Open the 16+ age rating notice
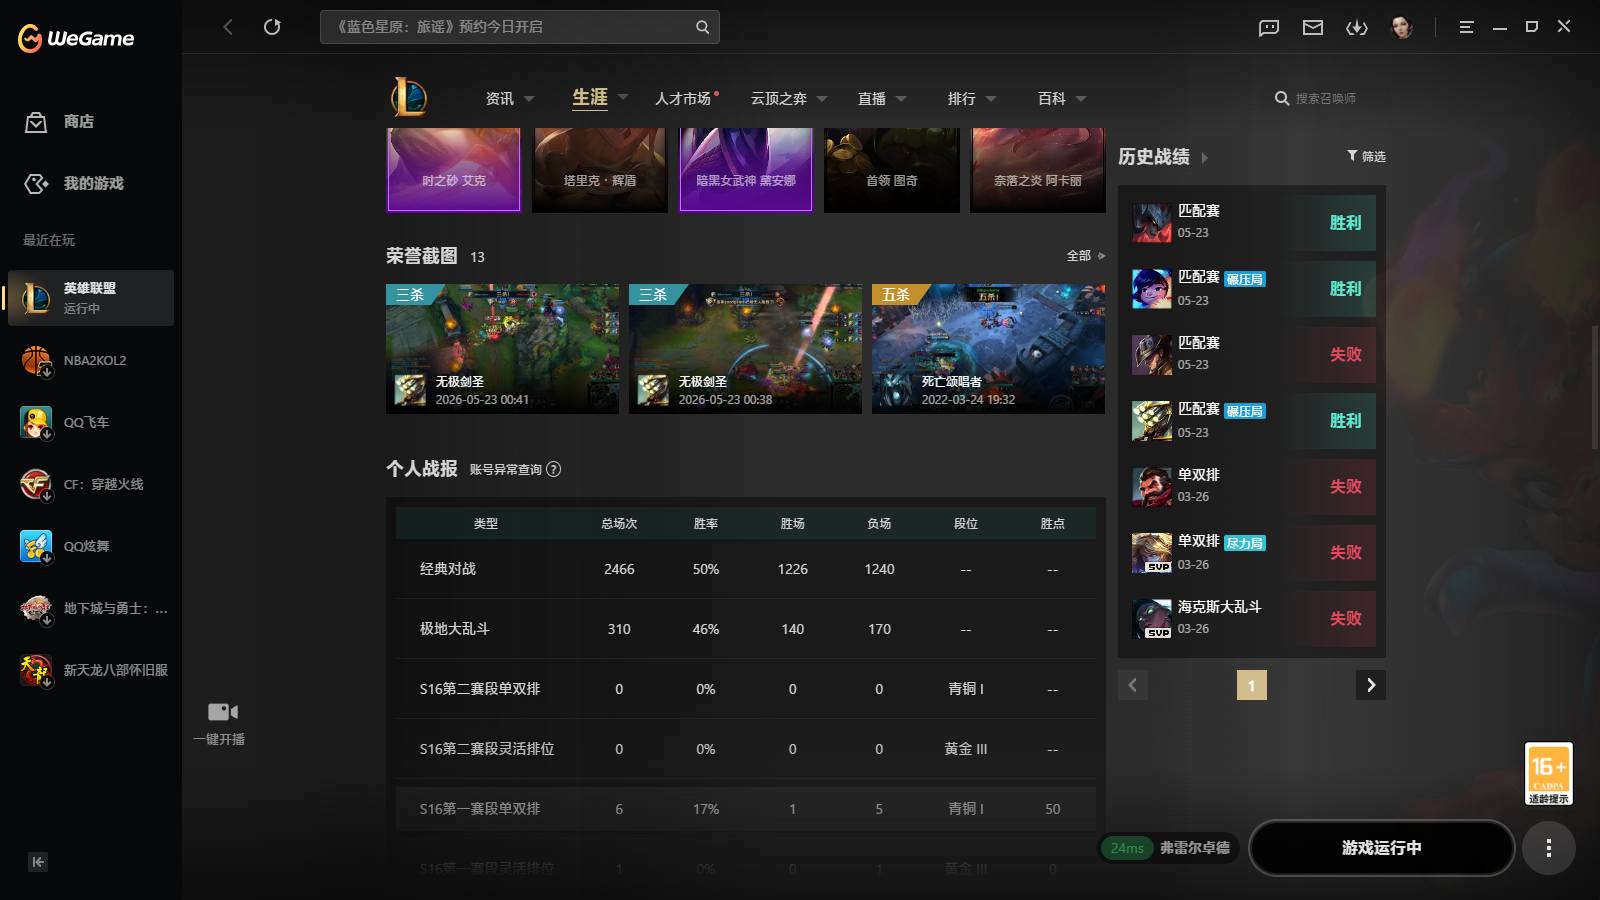This screenshot has height=900, width=1600. pos(1548,773)
